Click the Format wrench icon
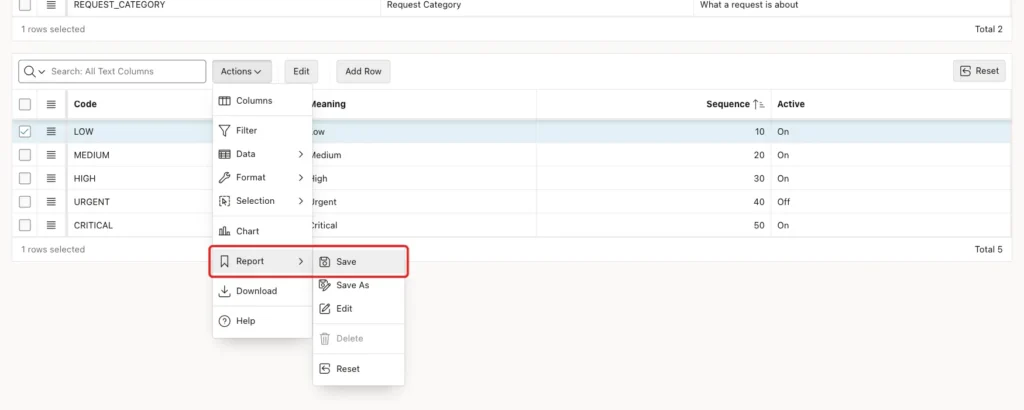This screenshot has width=1024, height=410. click(224, 178)
